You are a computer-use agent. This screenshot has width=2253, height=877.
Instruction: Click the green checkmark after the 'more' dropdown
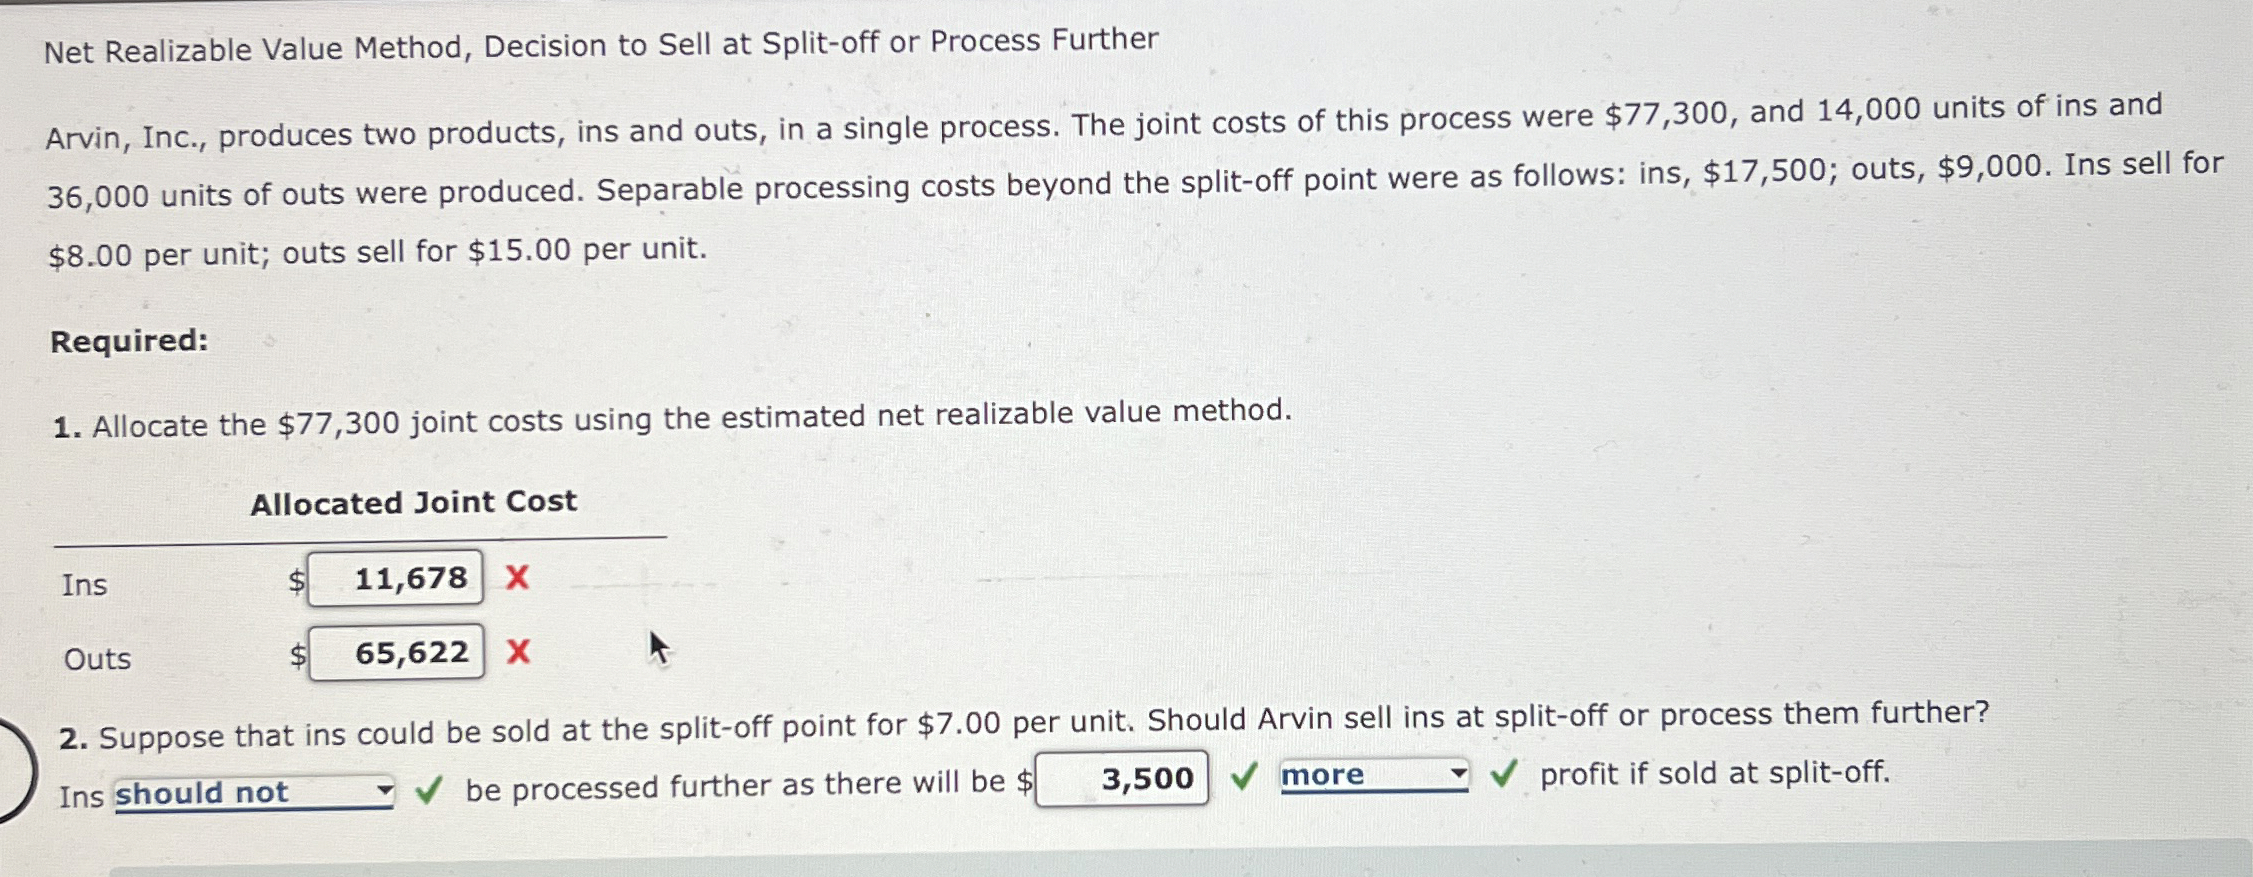1505,775
